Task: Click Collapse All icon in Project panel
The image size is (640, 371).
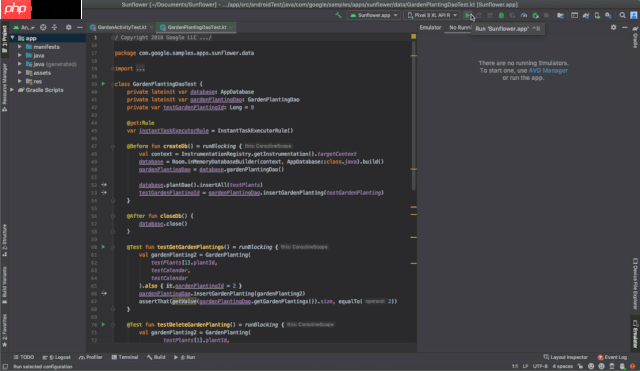Action: (54, 27)
